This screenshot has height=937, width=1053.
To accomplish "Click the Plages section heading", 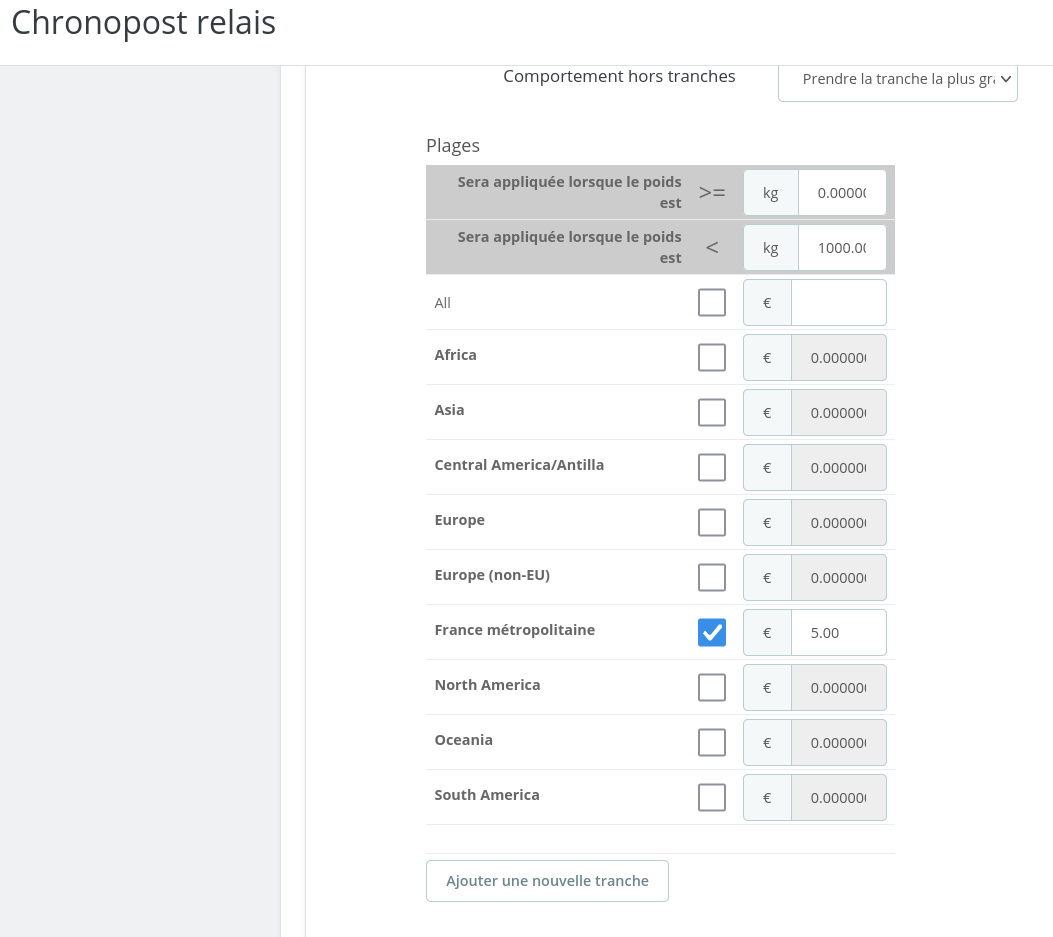I will point(453,146).
